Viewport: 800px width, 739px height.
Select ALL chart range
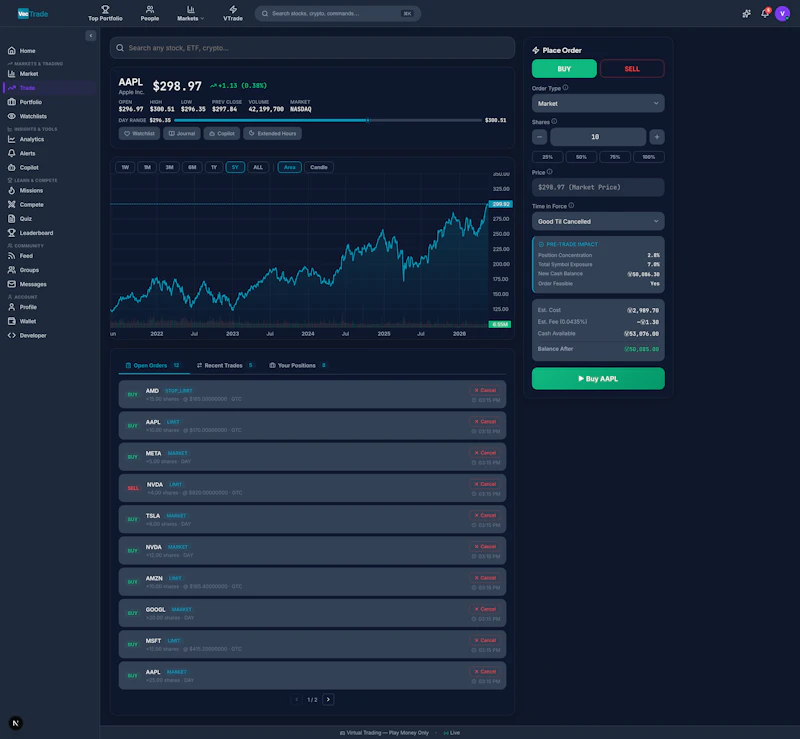click(258, 167)
